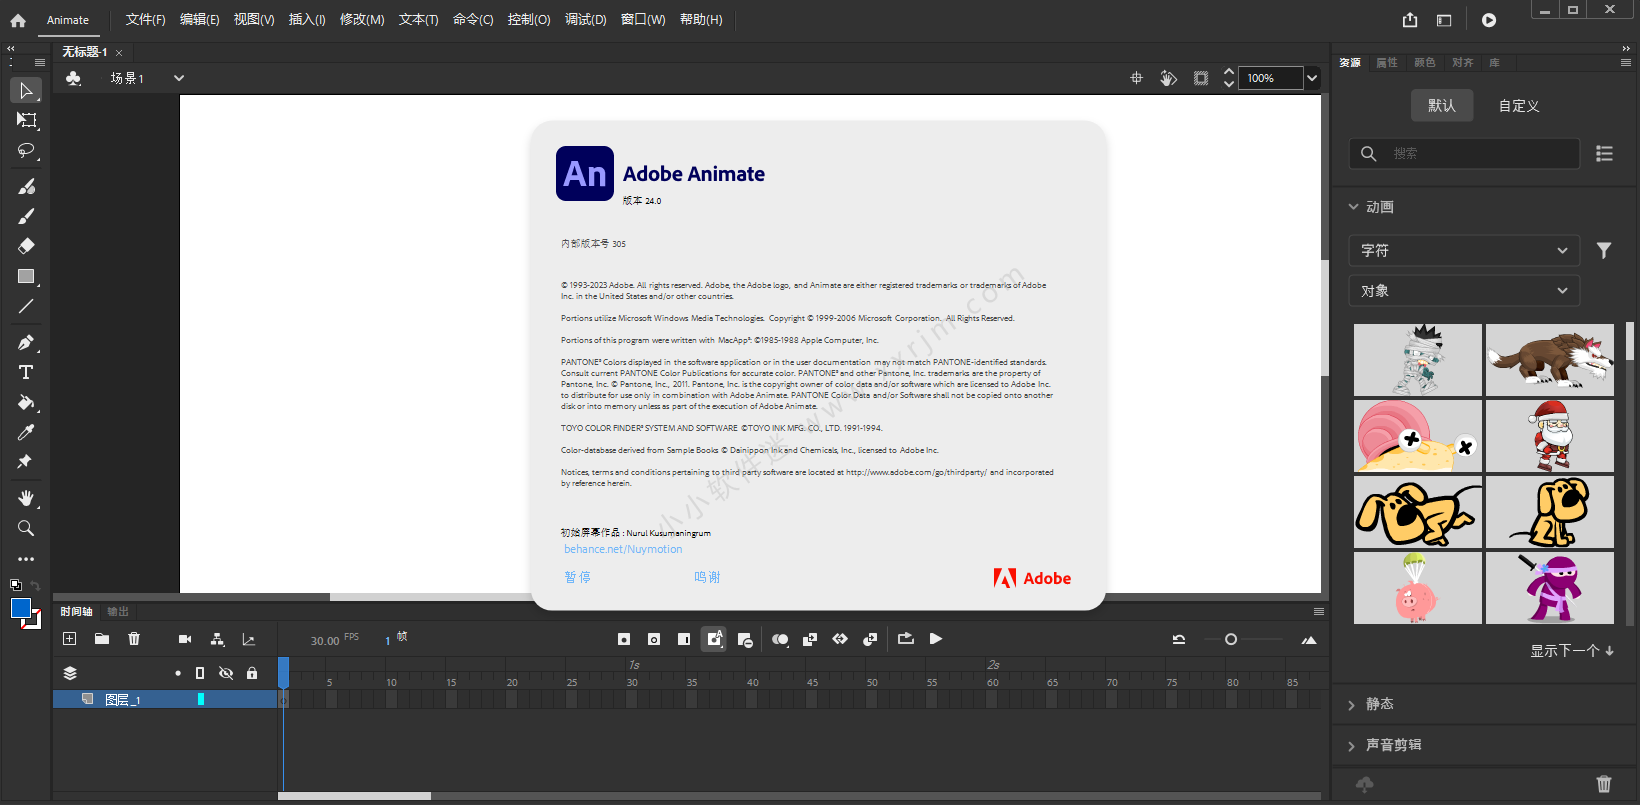This screenshot has width=1640, height=805.
Task: Open the 字符 category dropdown
Action: pyautogui.click(x=1464, y=250)
